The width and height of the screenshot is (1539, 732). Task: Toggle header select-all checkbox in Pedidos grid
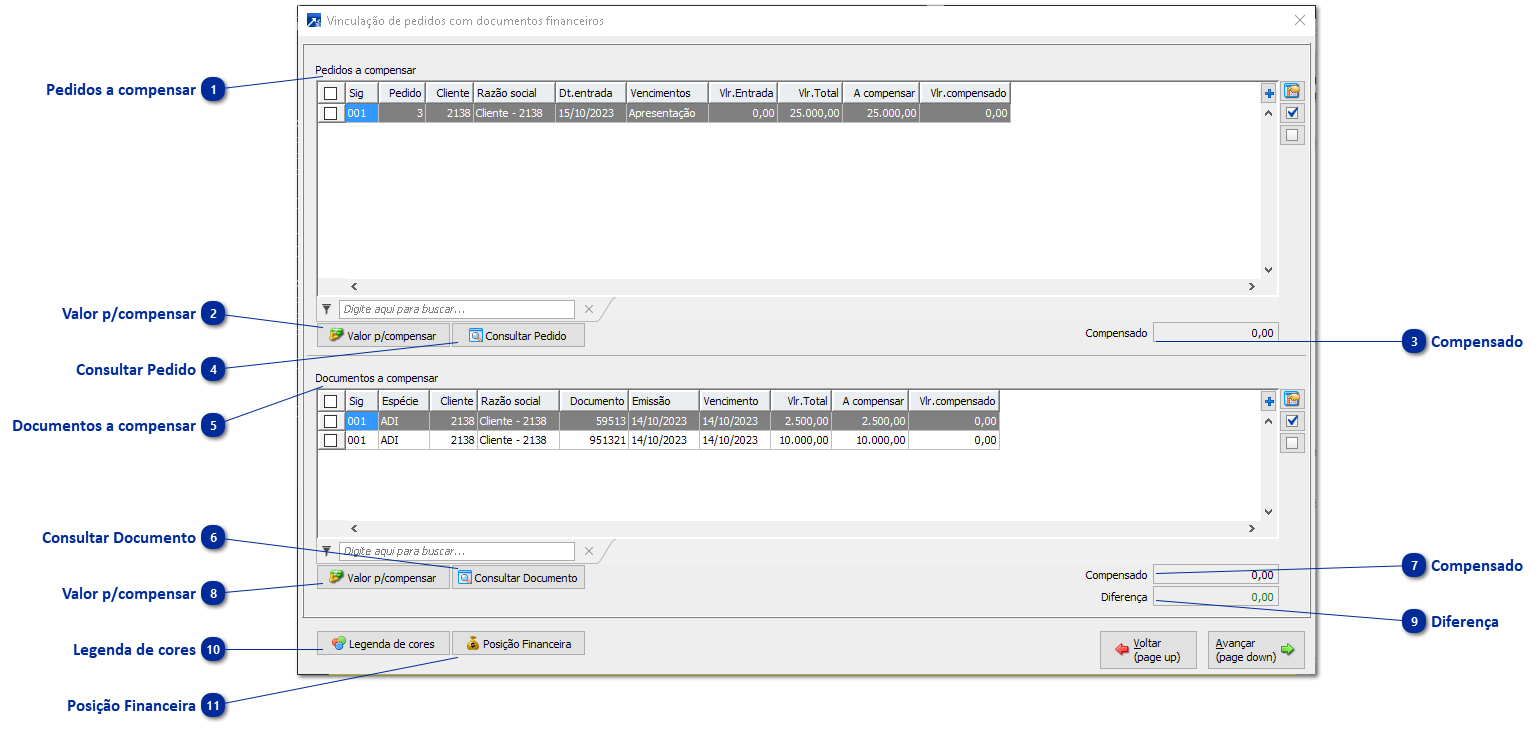[331, 93]
